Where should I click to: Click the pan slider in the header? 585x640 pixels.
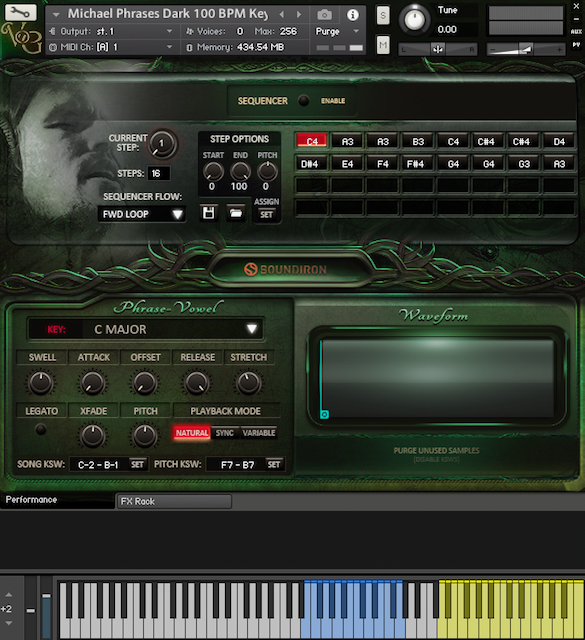click(438, 49)
